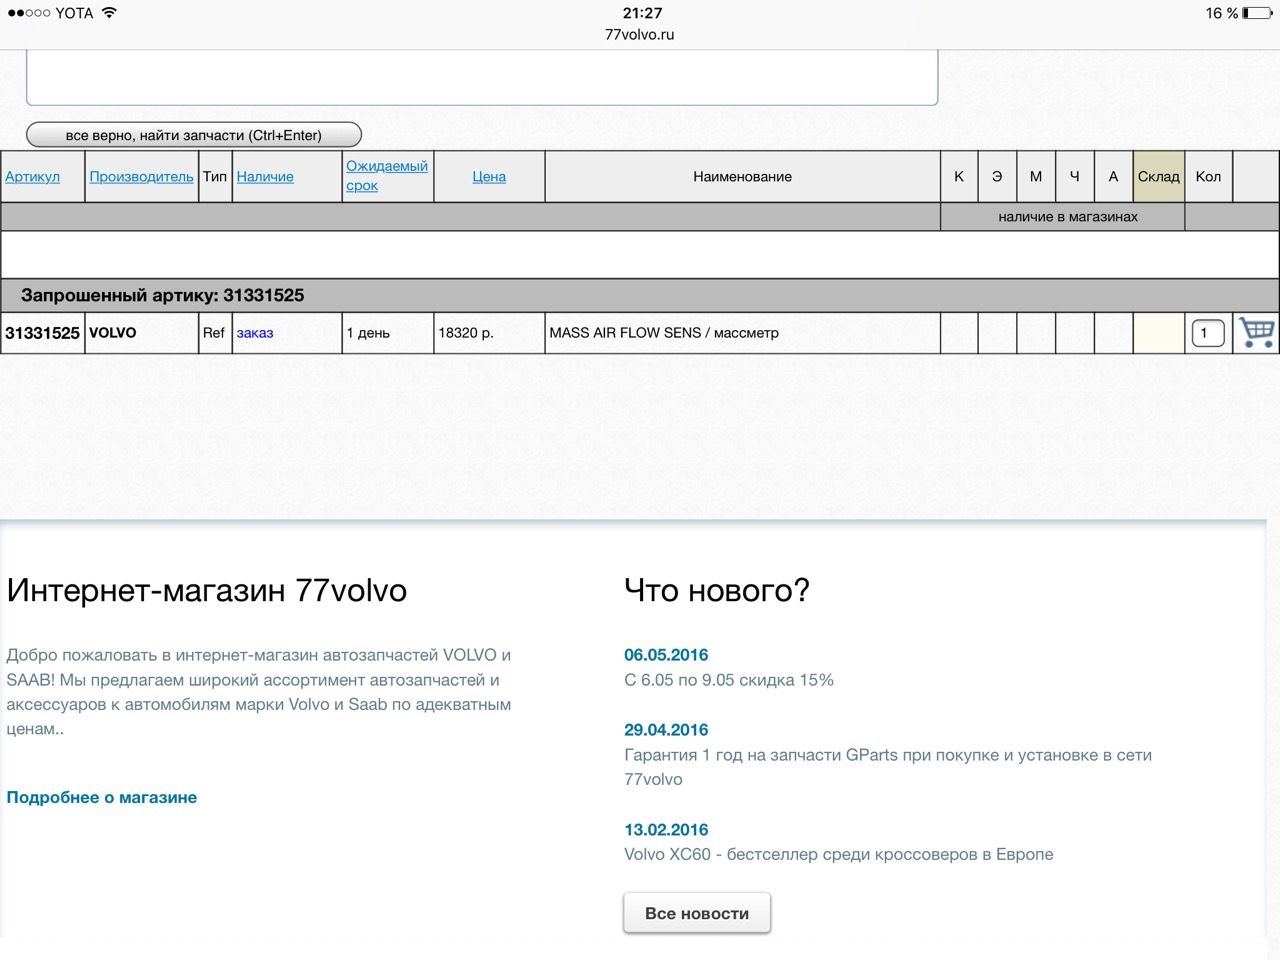Open news dated 06.05.2016
The height and width of the screenshot is (960, 1280).
(666, 655)
